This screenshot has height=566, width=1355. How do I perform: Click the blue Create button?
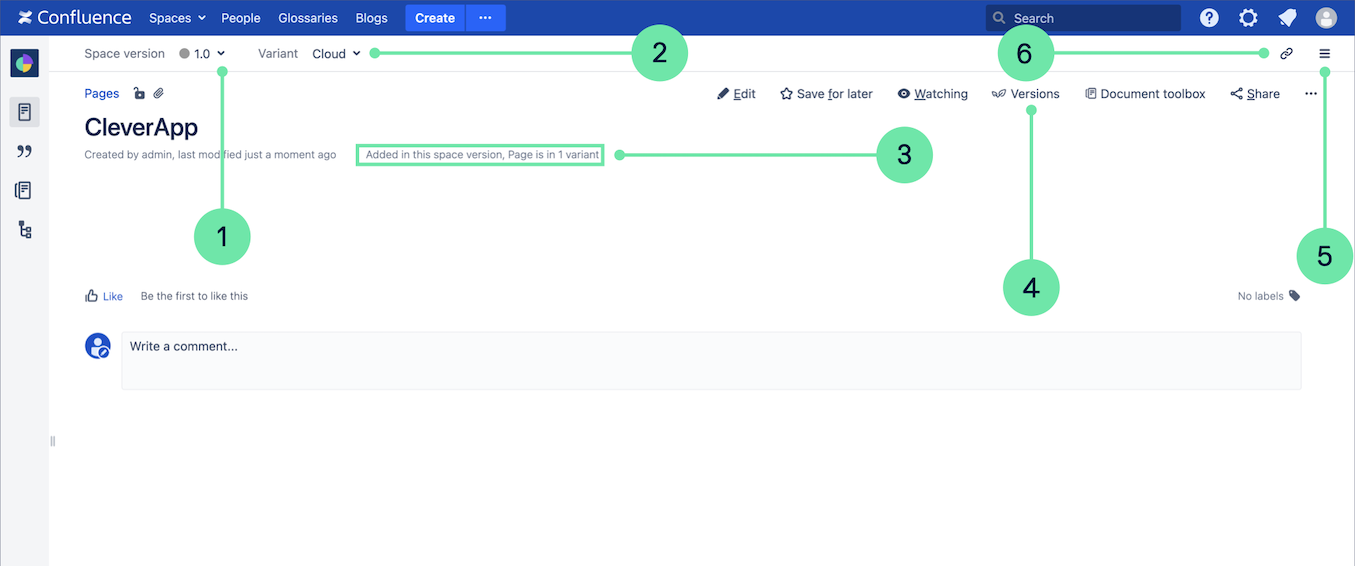[x=435, y=18]
